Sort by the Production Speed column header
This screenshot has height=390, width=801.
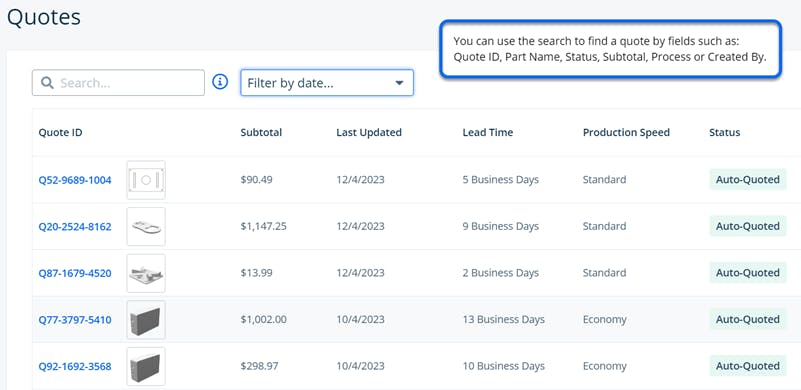click(x=626, y=132)
